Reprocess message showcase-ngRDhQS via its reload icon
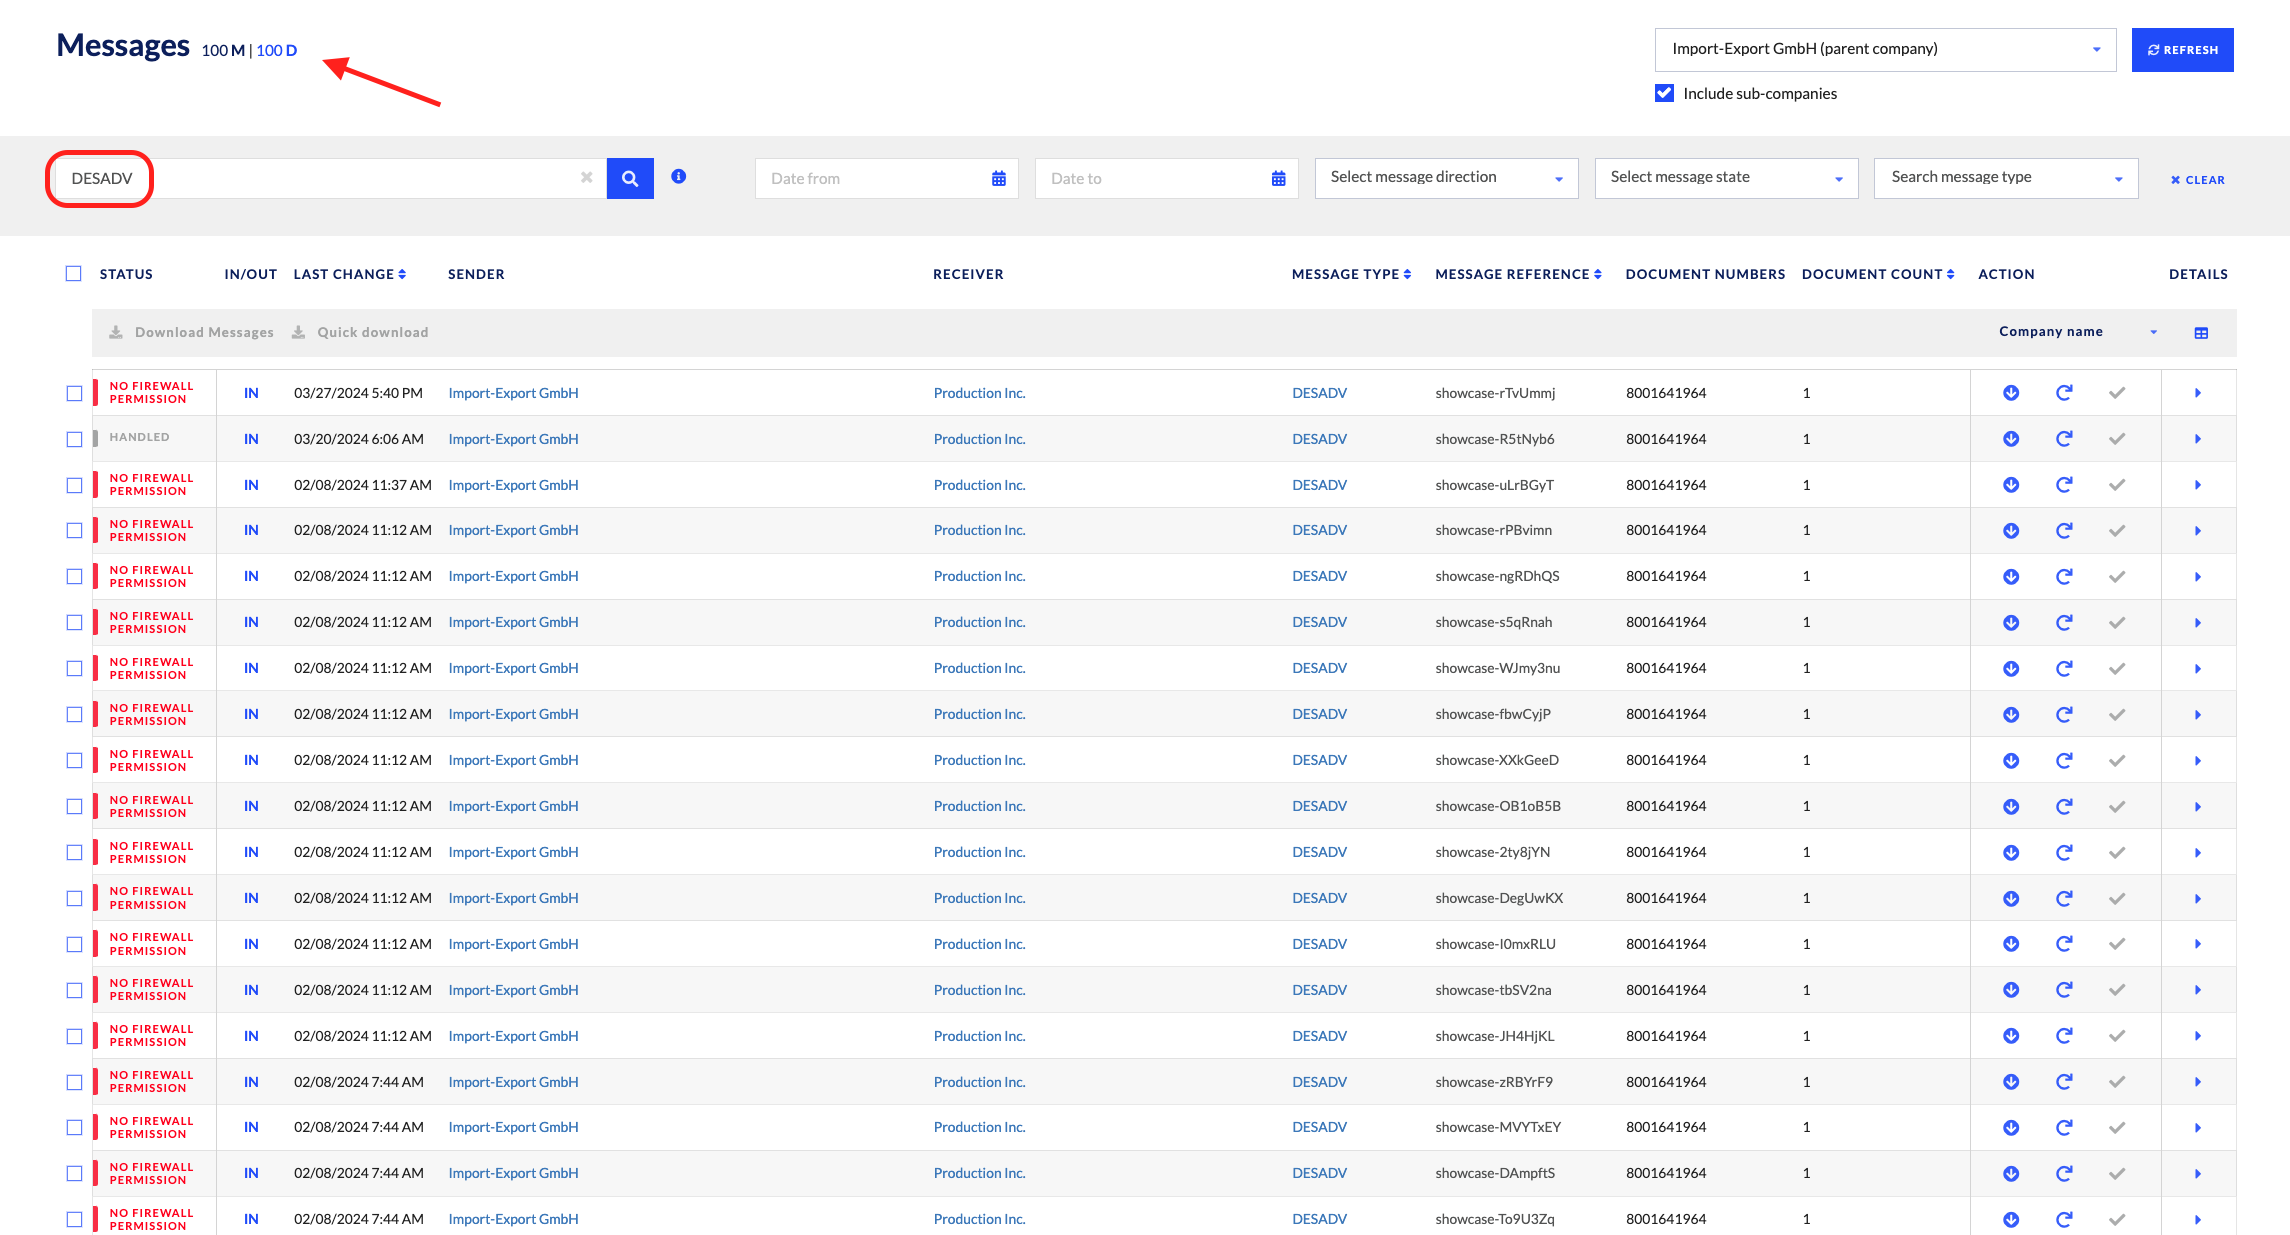2290x1235 pixels. coord(2064,577)
